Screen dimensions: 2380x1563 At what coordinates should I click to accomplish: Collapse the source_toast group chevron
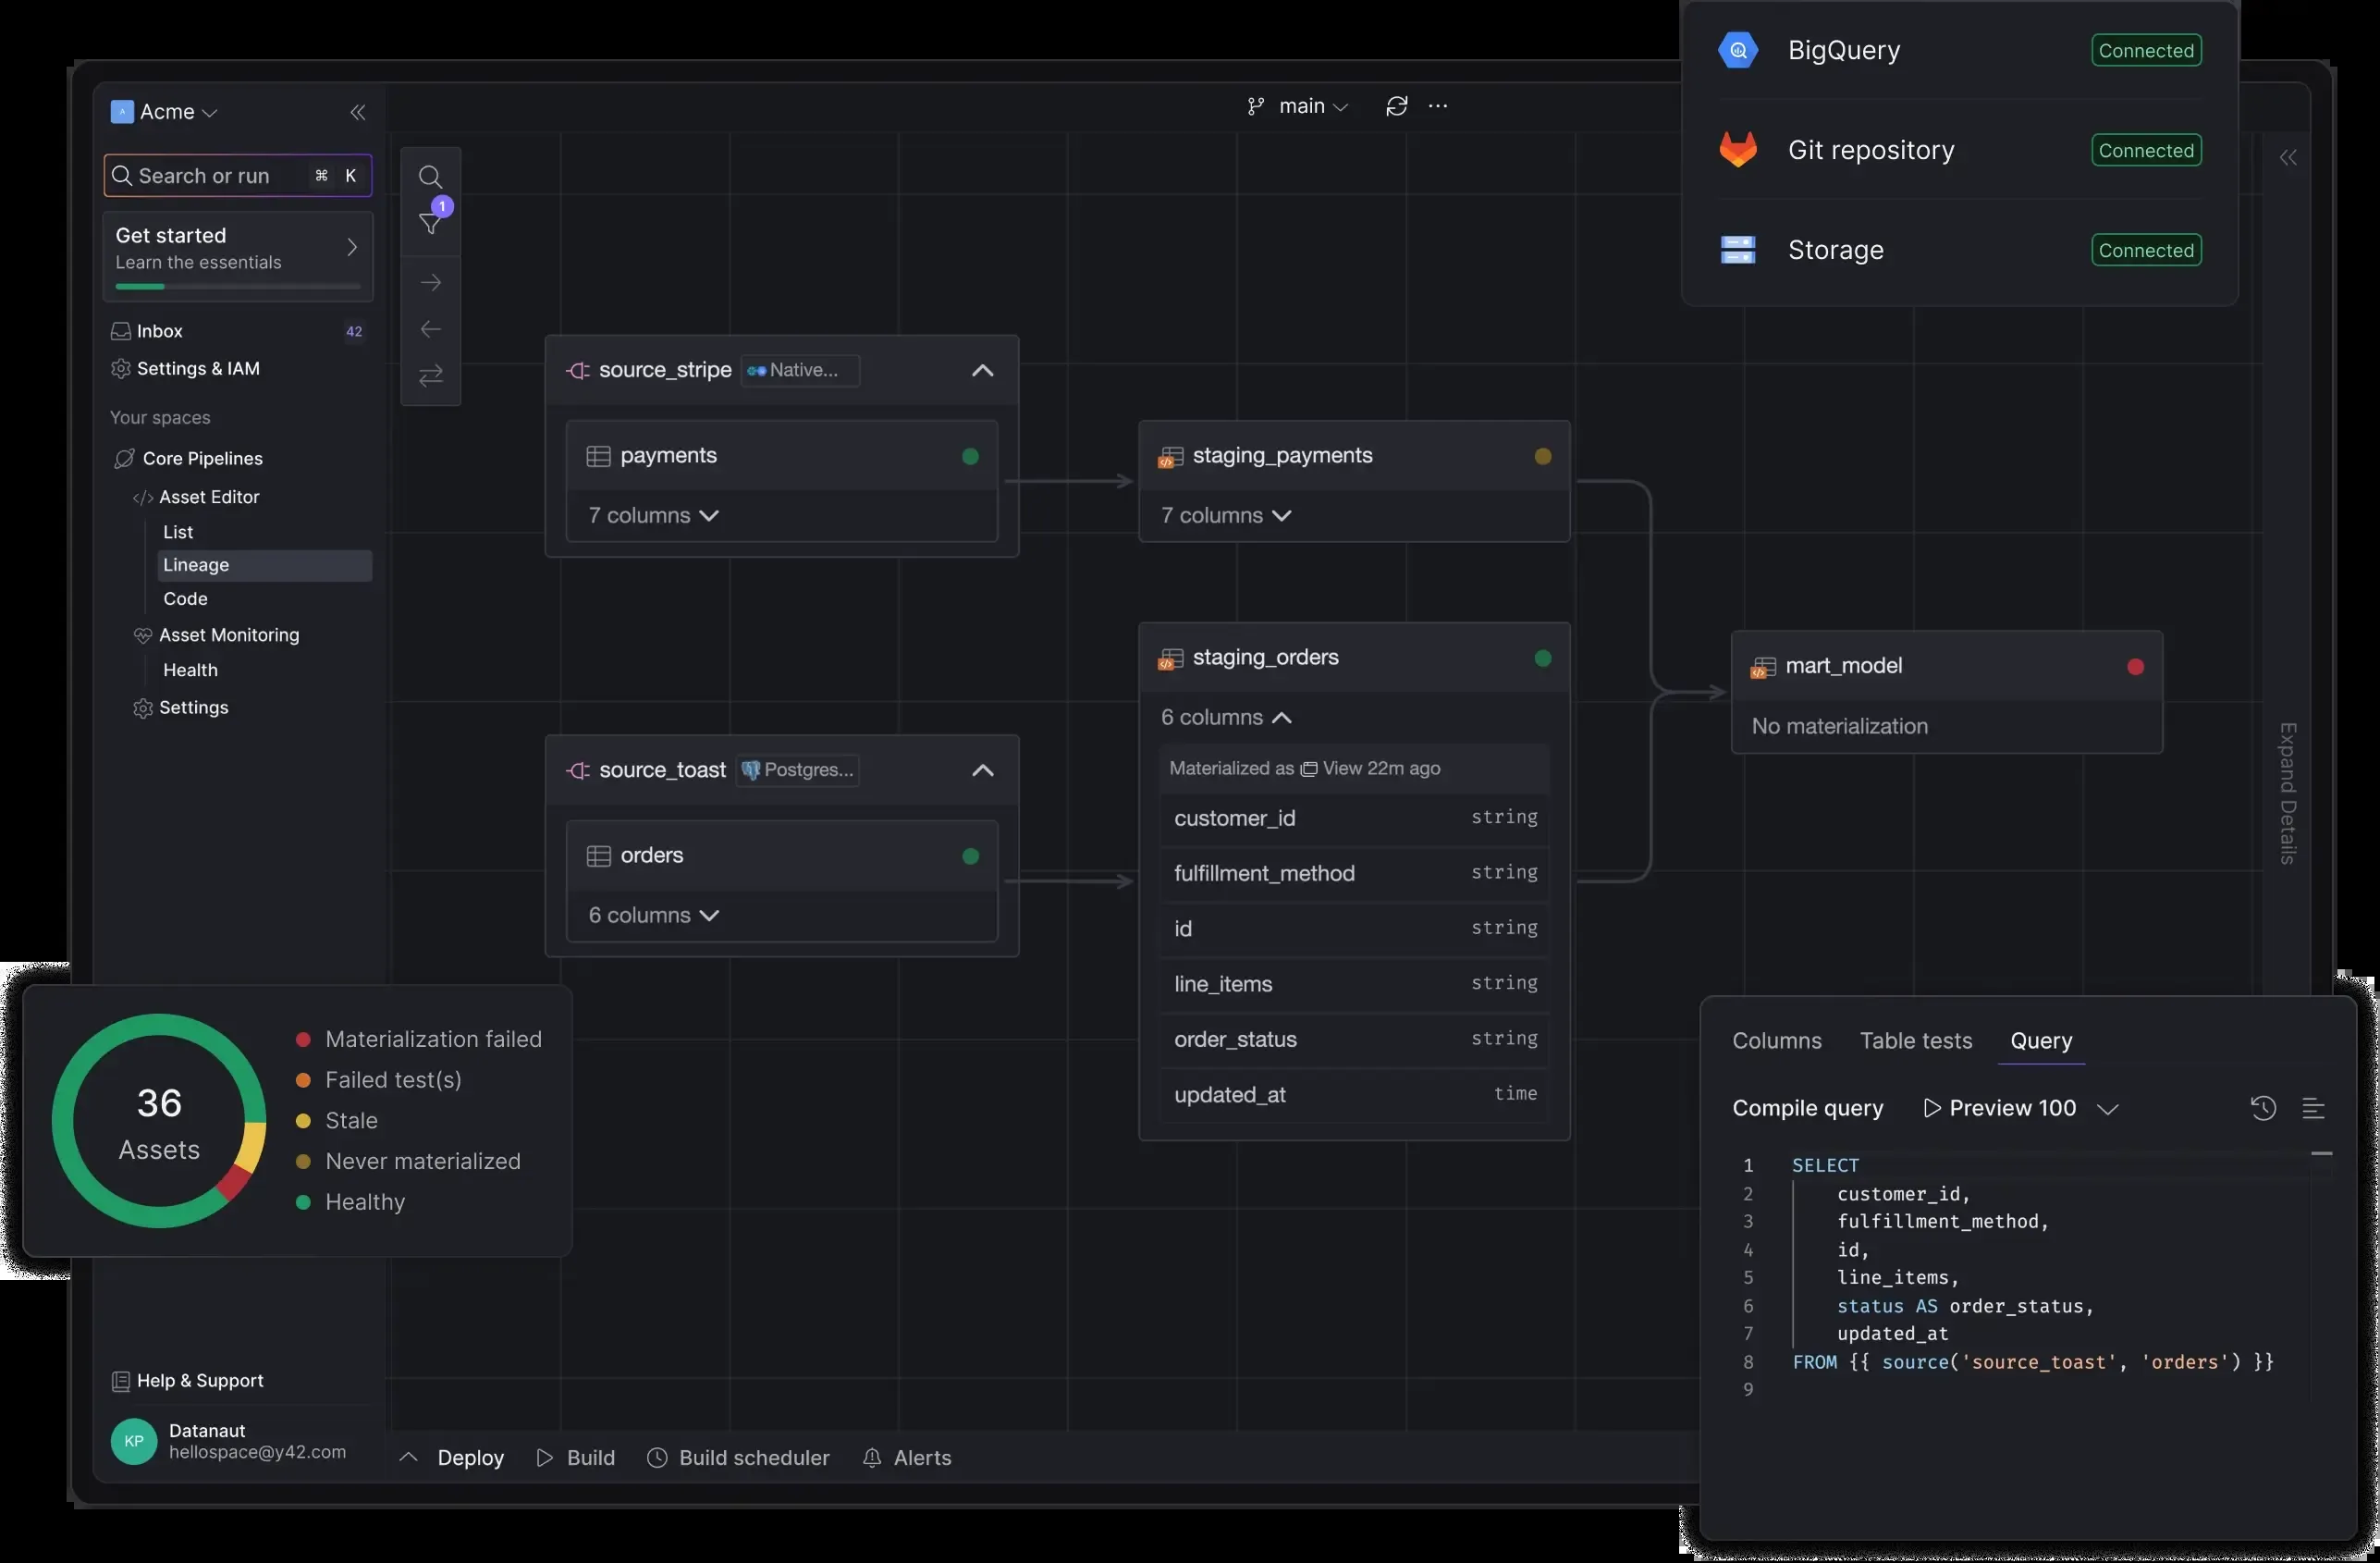tap(983, 771)
